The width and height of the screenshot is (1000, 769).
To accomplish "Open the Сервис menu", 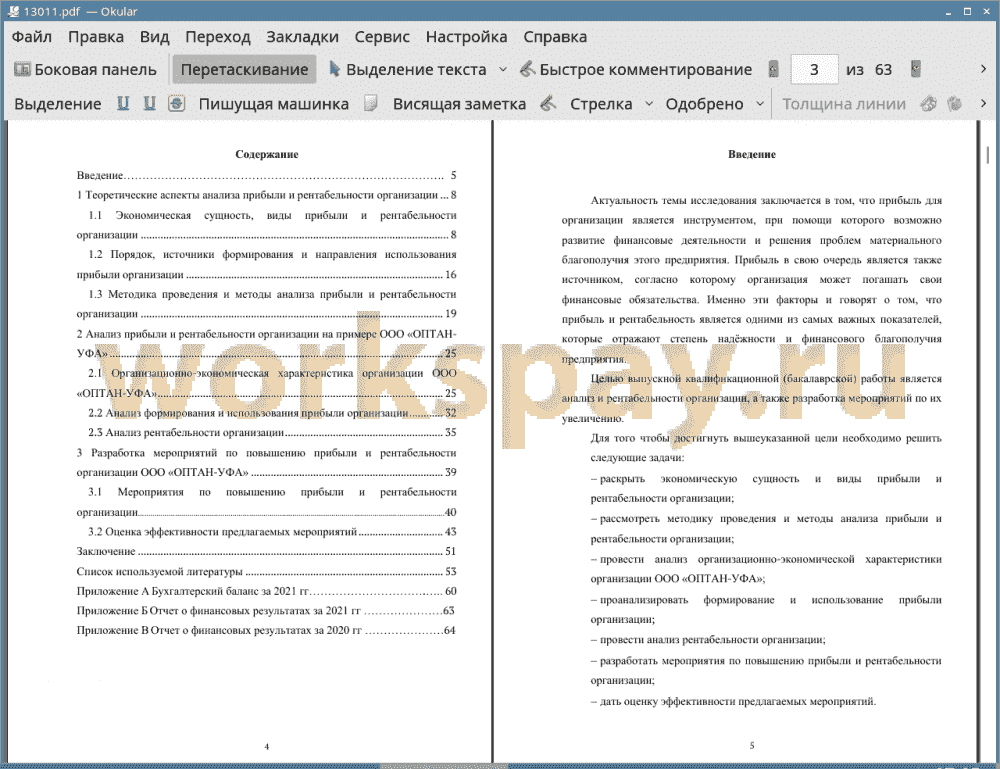I will click(382, 37).
